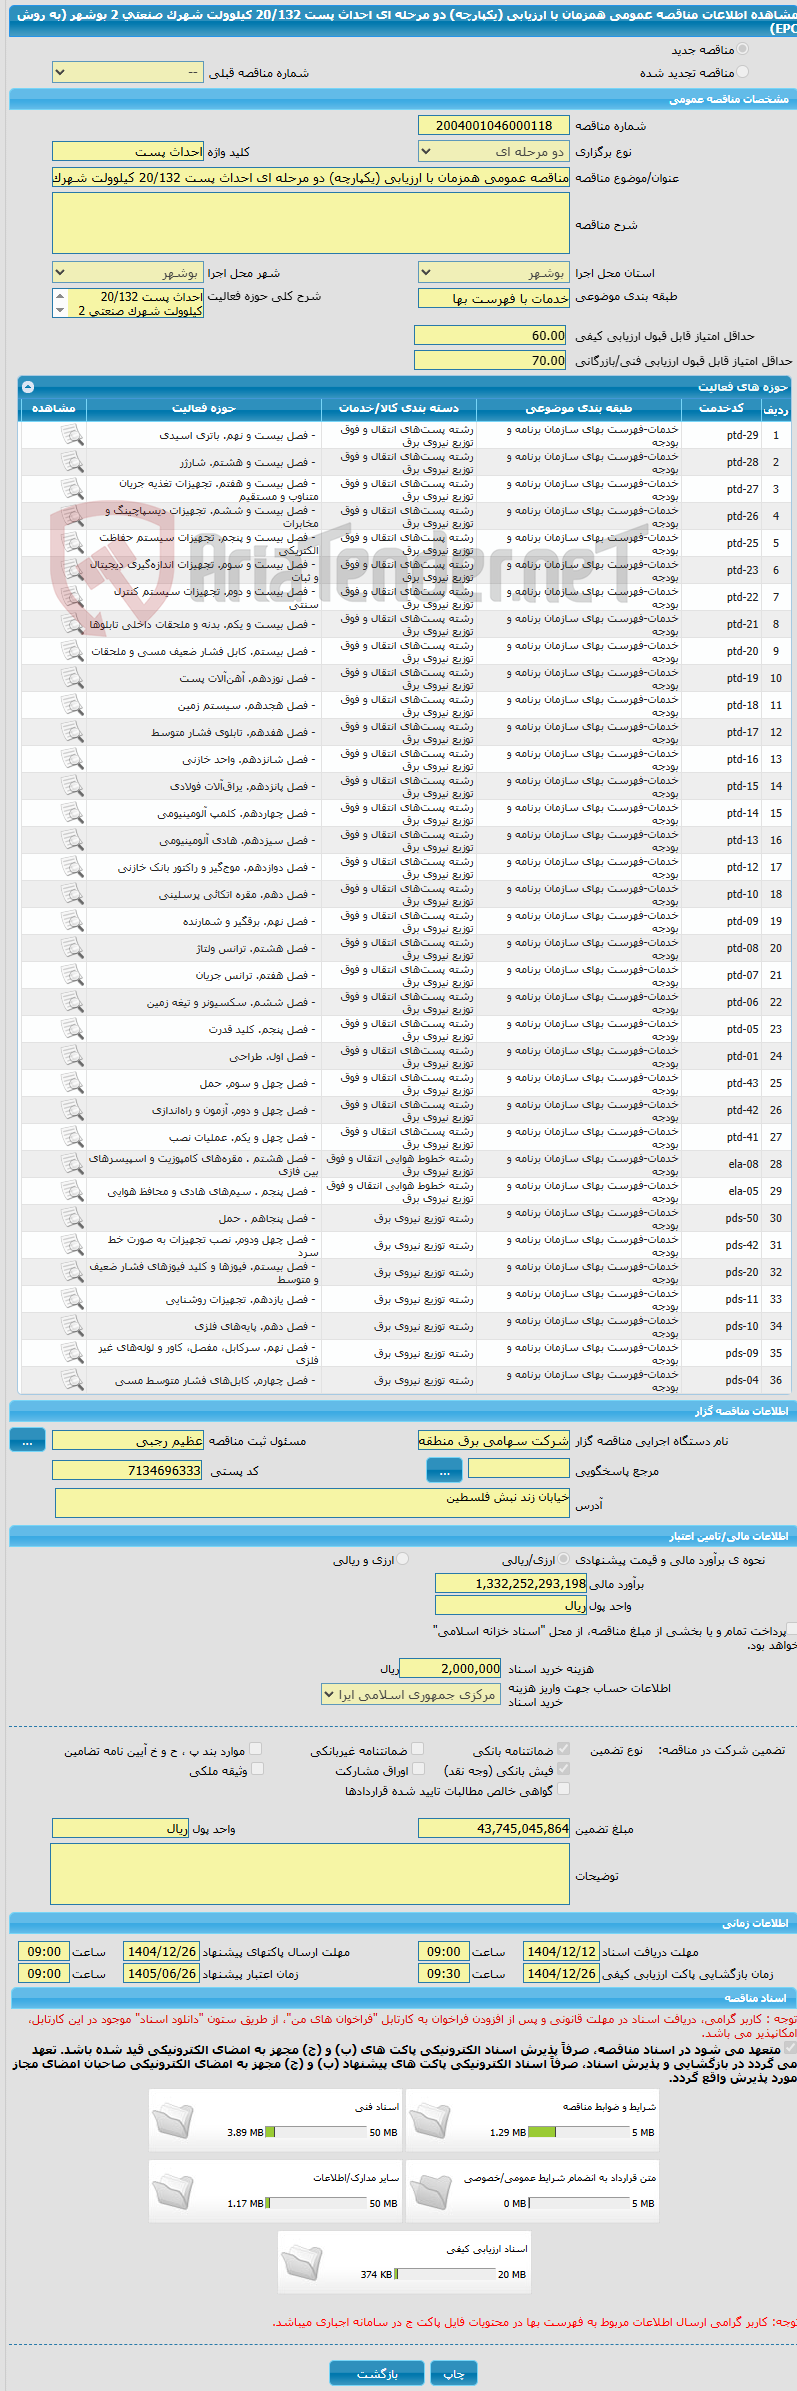The width and height of the screenshot is (797, 2391).
Task: Select ارزی و ریالی radio option
Action: coord(402,1559)
